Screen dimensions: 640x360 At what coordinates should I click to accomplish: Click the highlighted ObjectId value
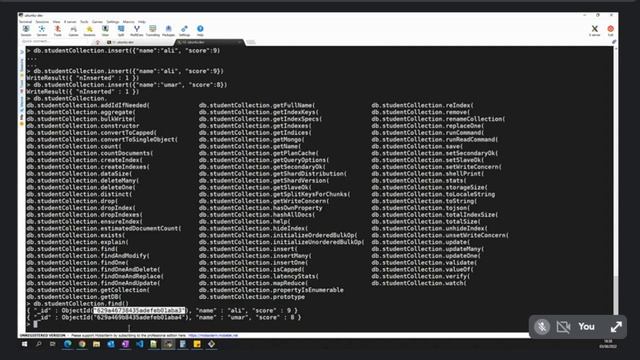(x=139, y=311)
